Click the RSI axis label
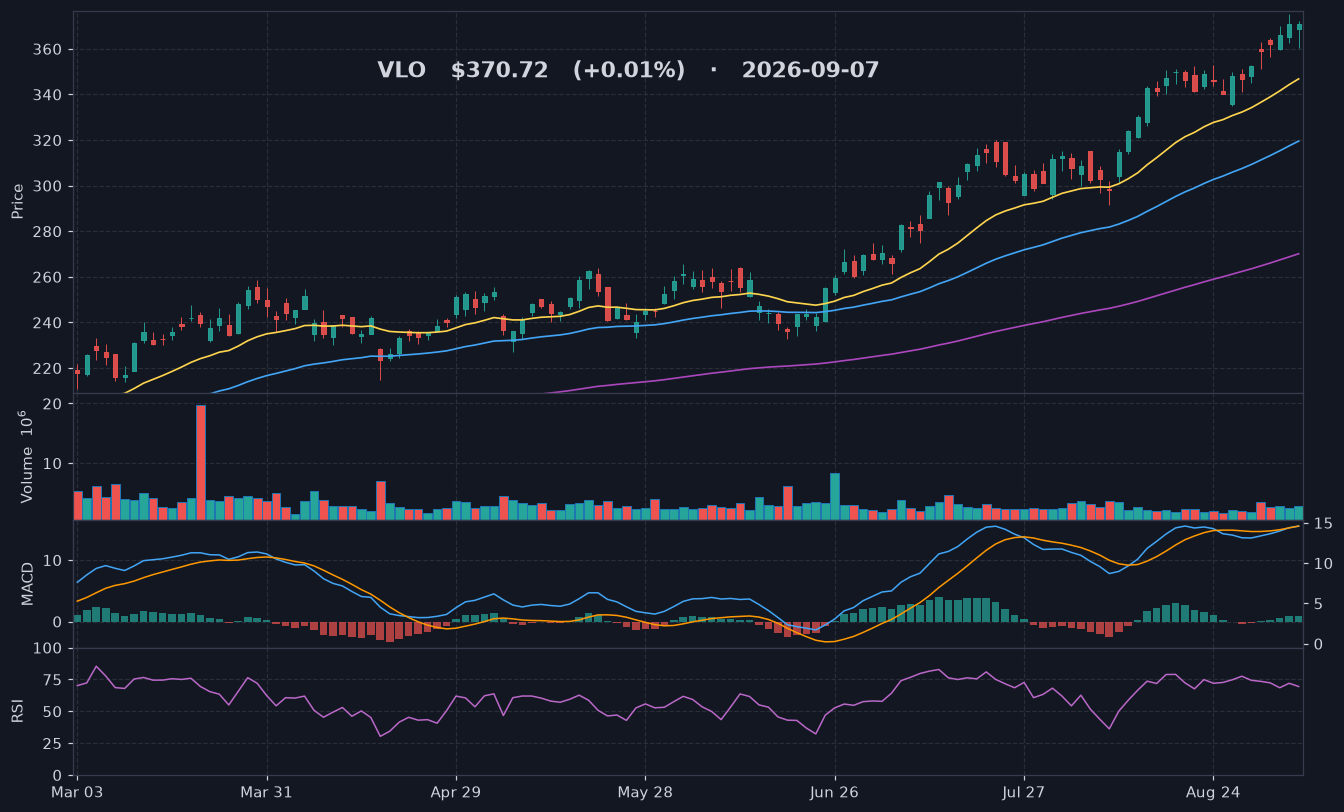This screenshot has width=1344, height=812. 18,711
